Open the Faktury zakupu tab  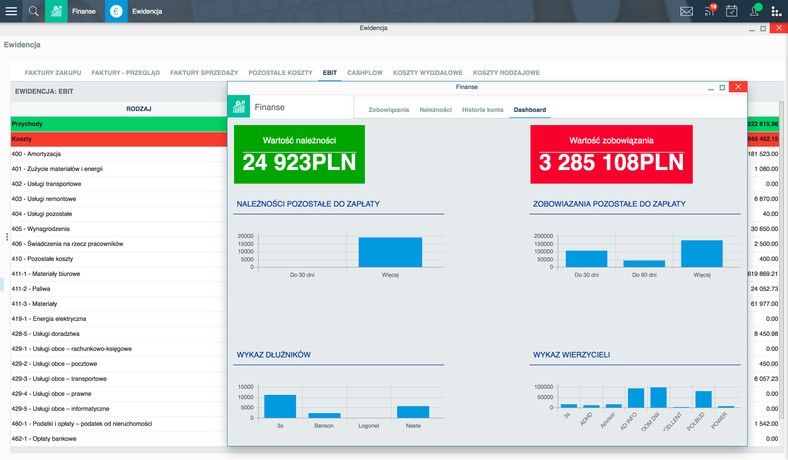coord(53,72)
